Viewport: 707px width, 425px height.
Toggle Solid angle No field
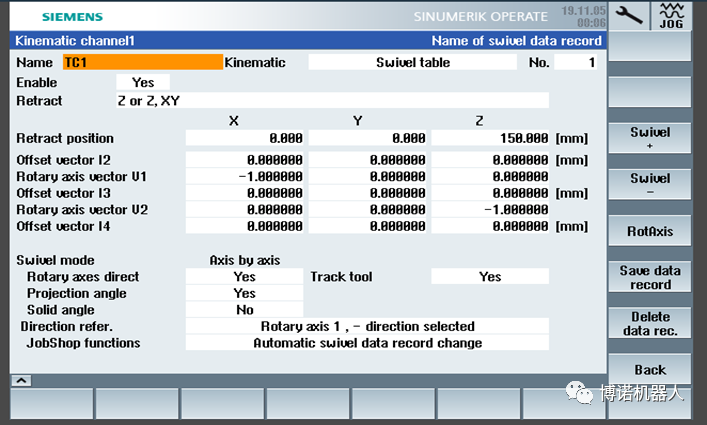point(244,310)
